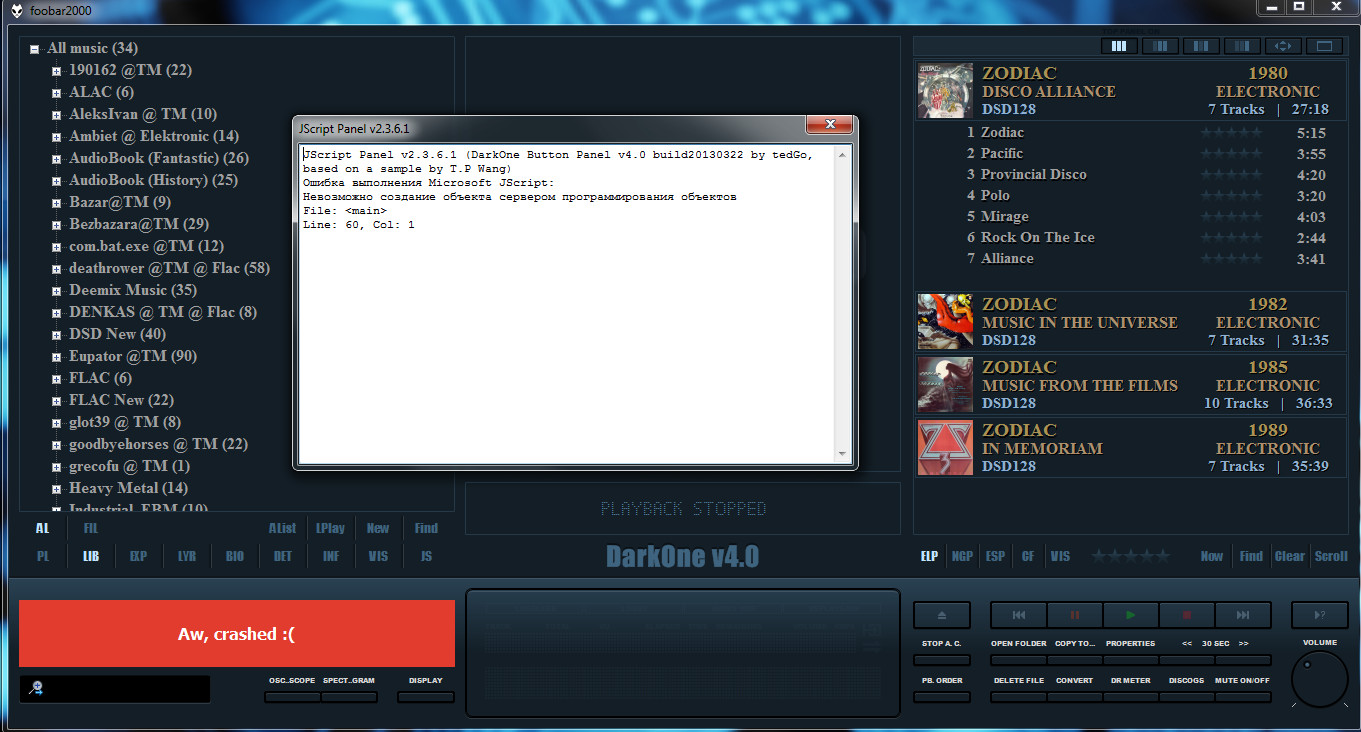
Task: Expand the AudioBook (Fantastic) node
Action: (x=57, y=159)
